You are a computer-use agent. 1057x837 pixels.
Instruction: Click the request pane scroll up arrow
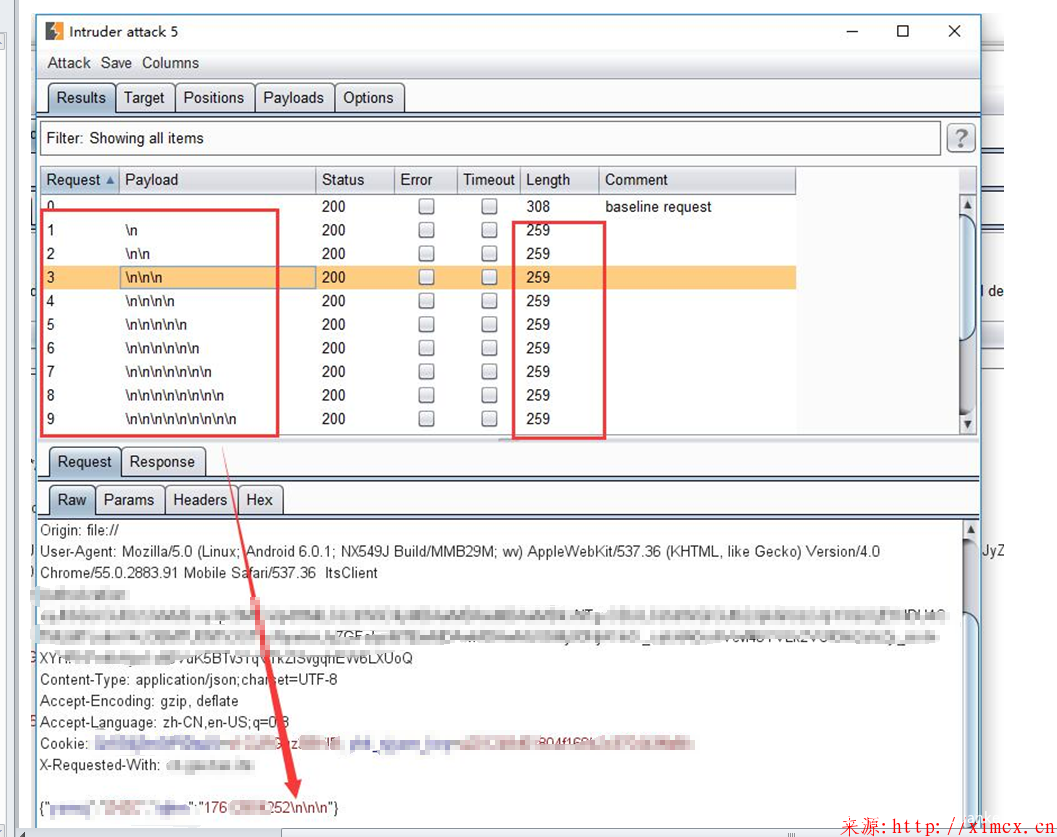tap(967, 529)
